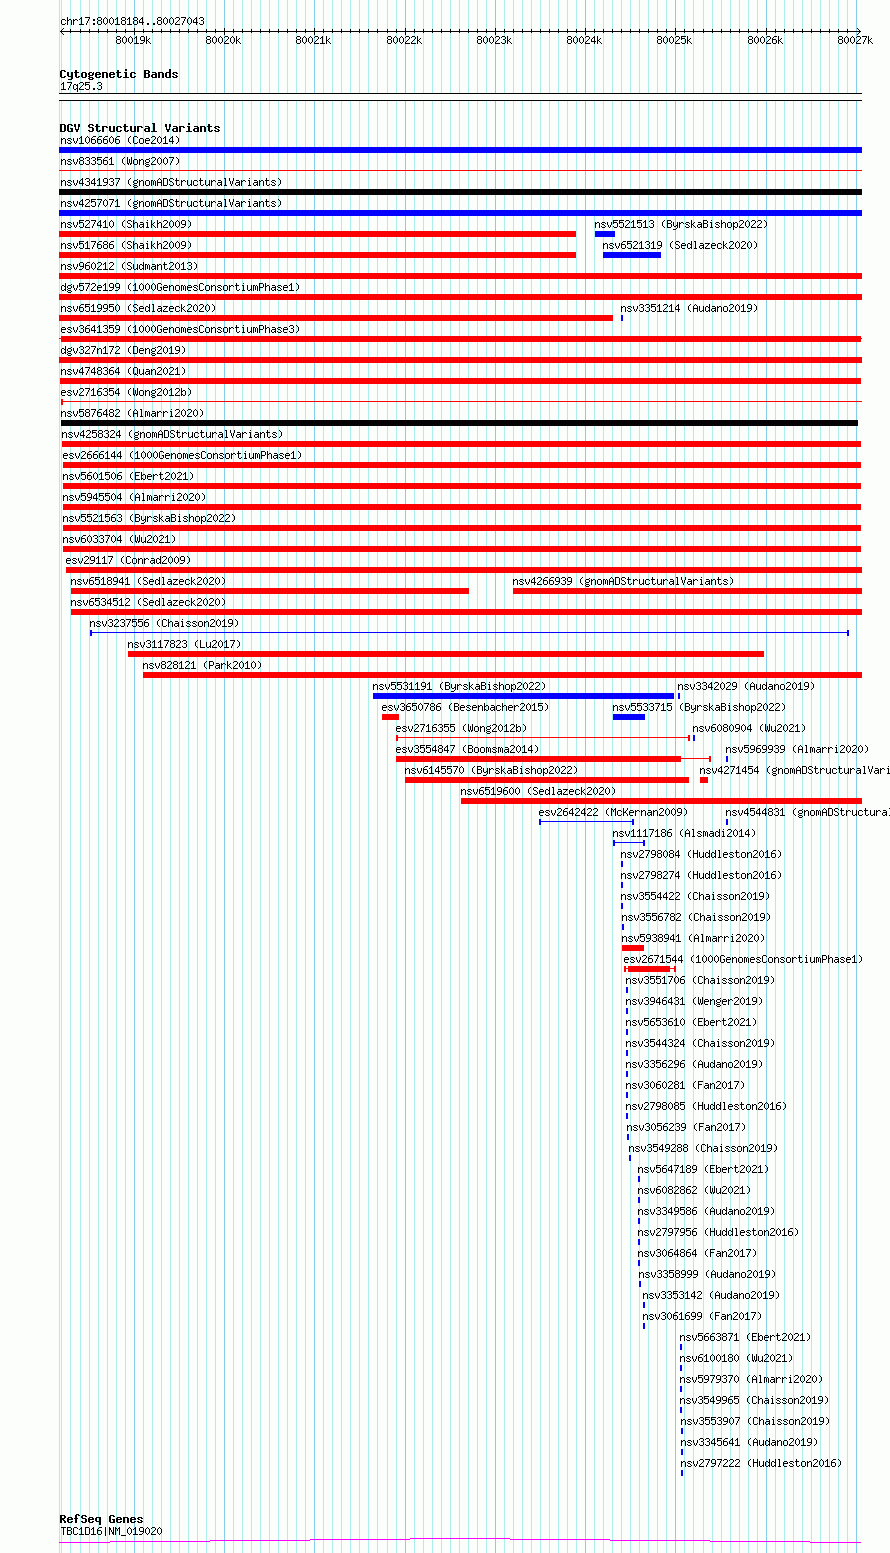Open nsv6080904 (Wu2021) variant
Screen dimensions: 890x1553
(x=750, y=728)
